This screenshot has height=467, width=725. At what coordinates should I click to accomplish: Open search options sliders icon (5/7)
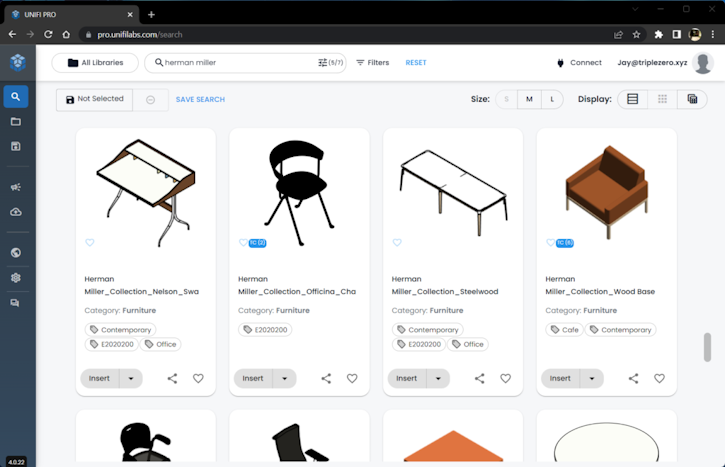pos(330,62)
